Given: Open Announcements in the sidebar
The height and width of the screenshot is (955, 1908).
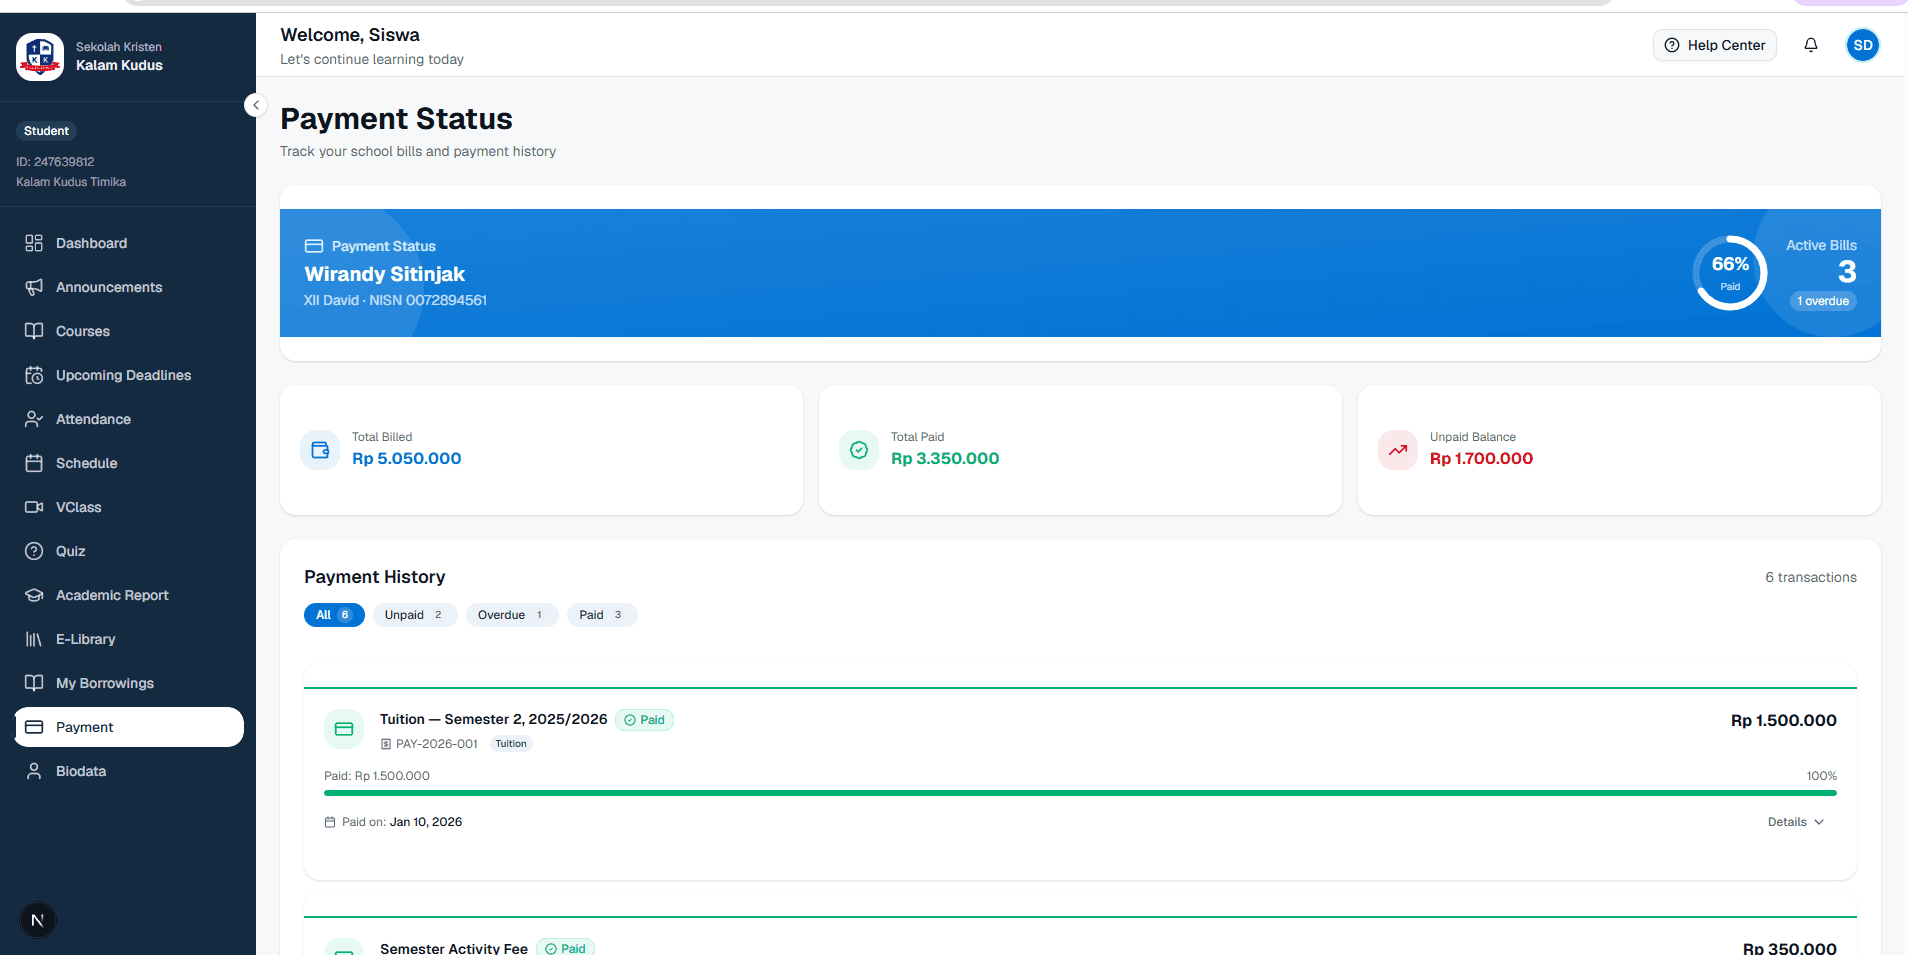Looking at the screenshot, I should point(128,287).
